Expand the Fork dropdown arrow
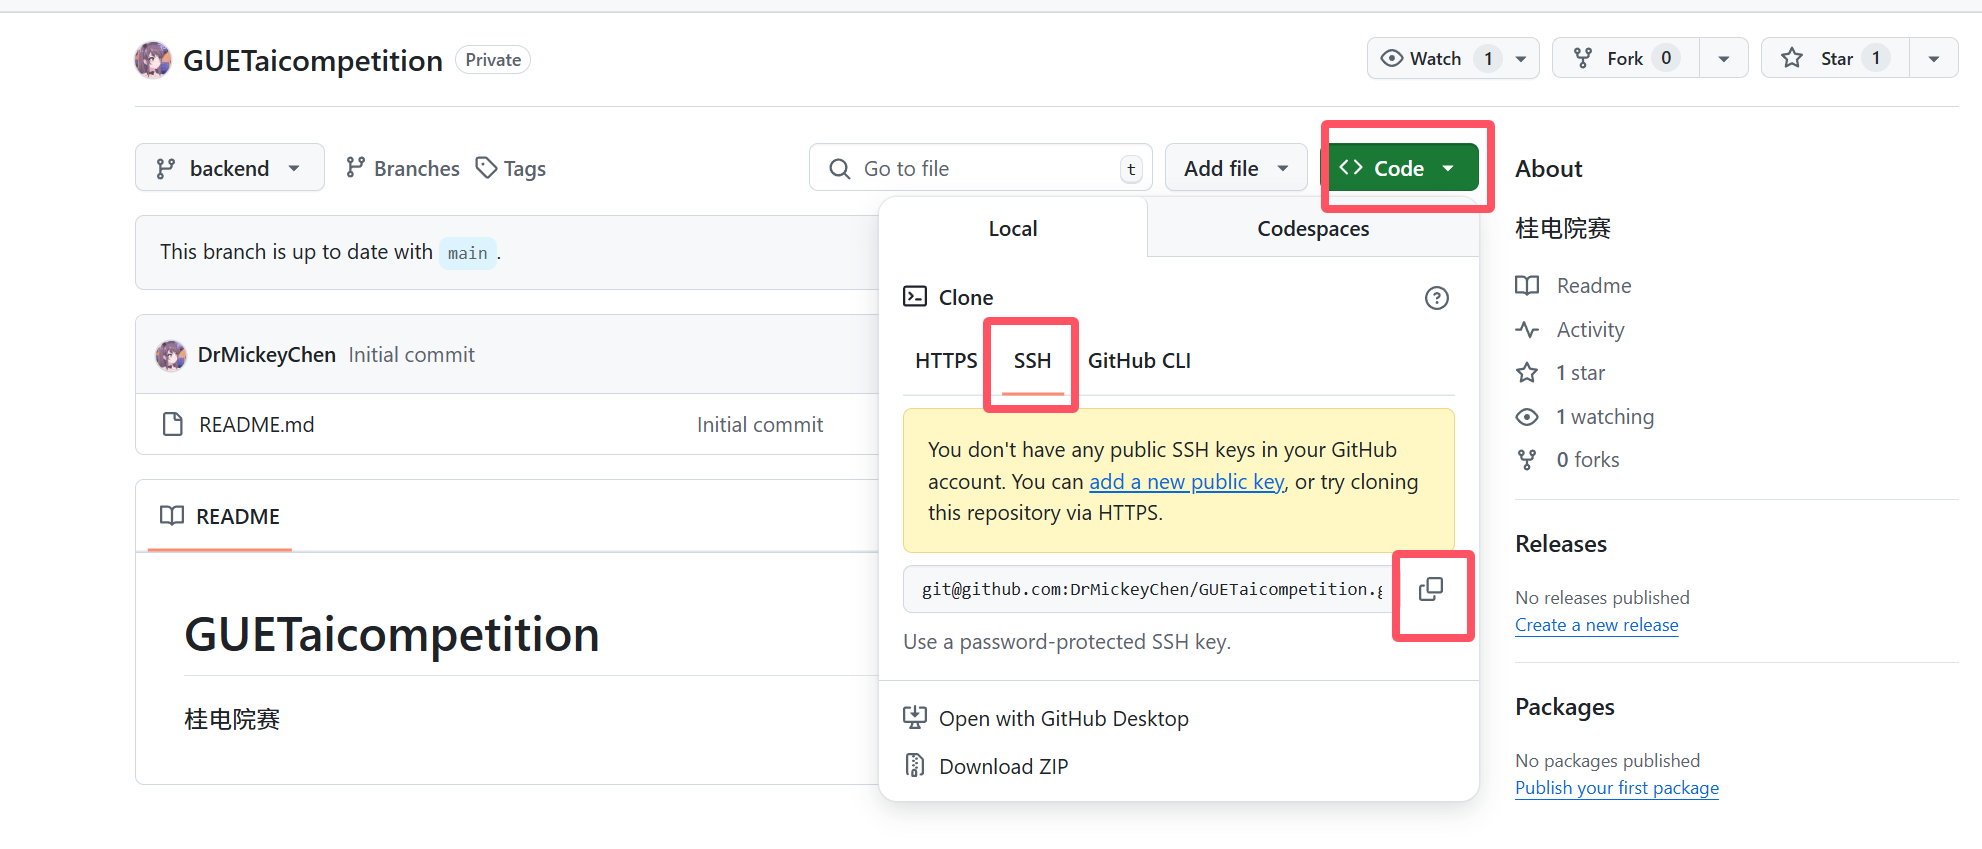1982x849 pixels. click(1724, 59)
